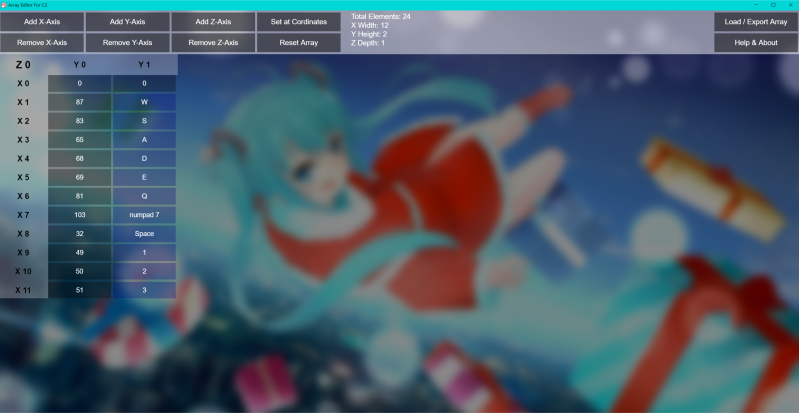The width and height of the screenshot is (799, 413).
Task: Click the Z 0 layer label
Action: (x=23, y=65)
